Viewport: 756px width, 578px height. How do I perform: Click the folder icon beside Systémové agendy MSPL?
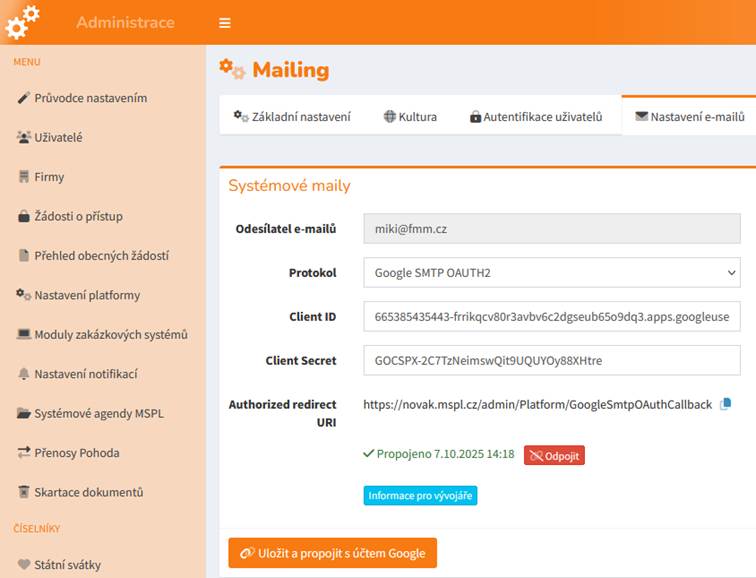[x=24, y=413]
